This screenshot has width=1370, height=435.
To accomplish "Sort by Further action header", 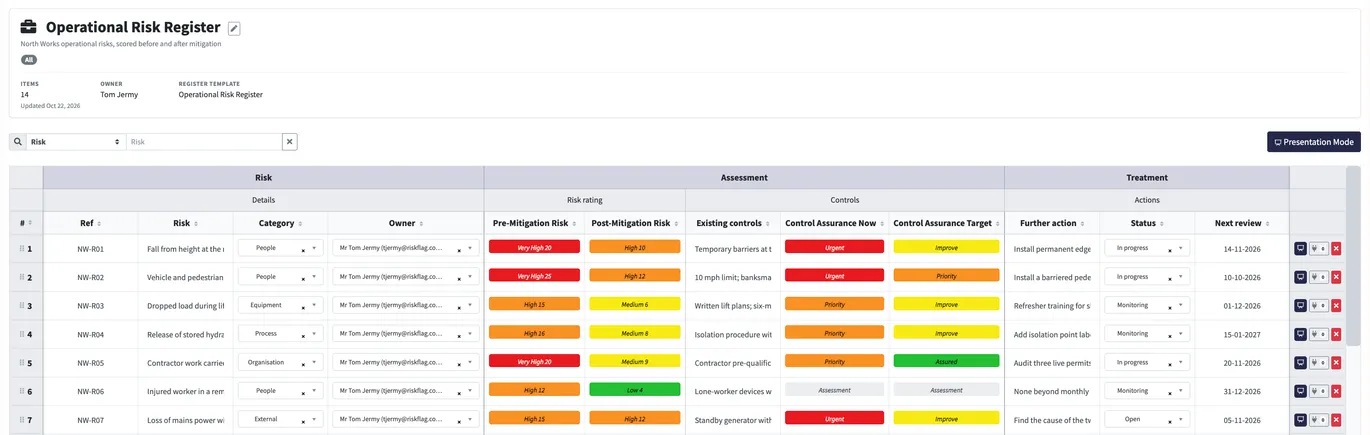I will click(x=1052, y=223).
